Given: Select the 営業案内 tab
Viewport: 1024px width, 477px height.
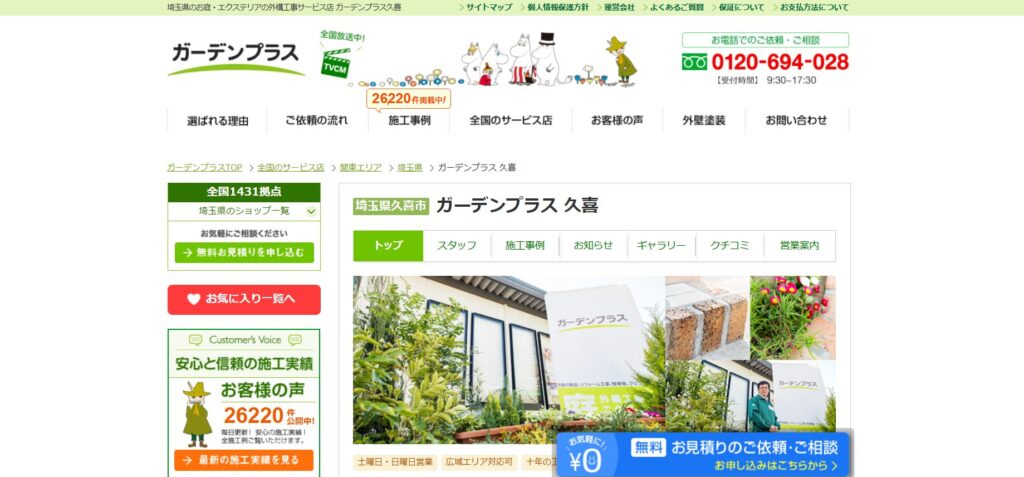Looking at the screenshot, I should tap(799, 246).
